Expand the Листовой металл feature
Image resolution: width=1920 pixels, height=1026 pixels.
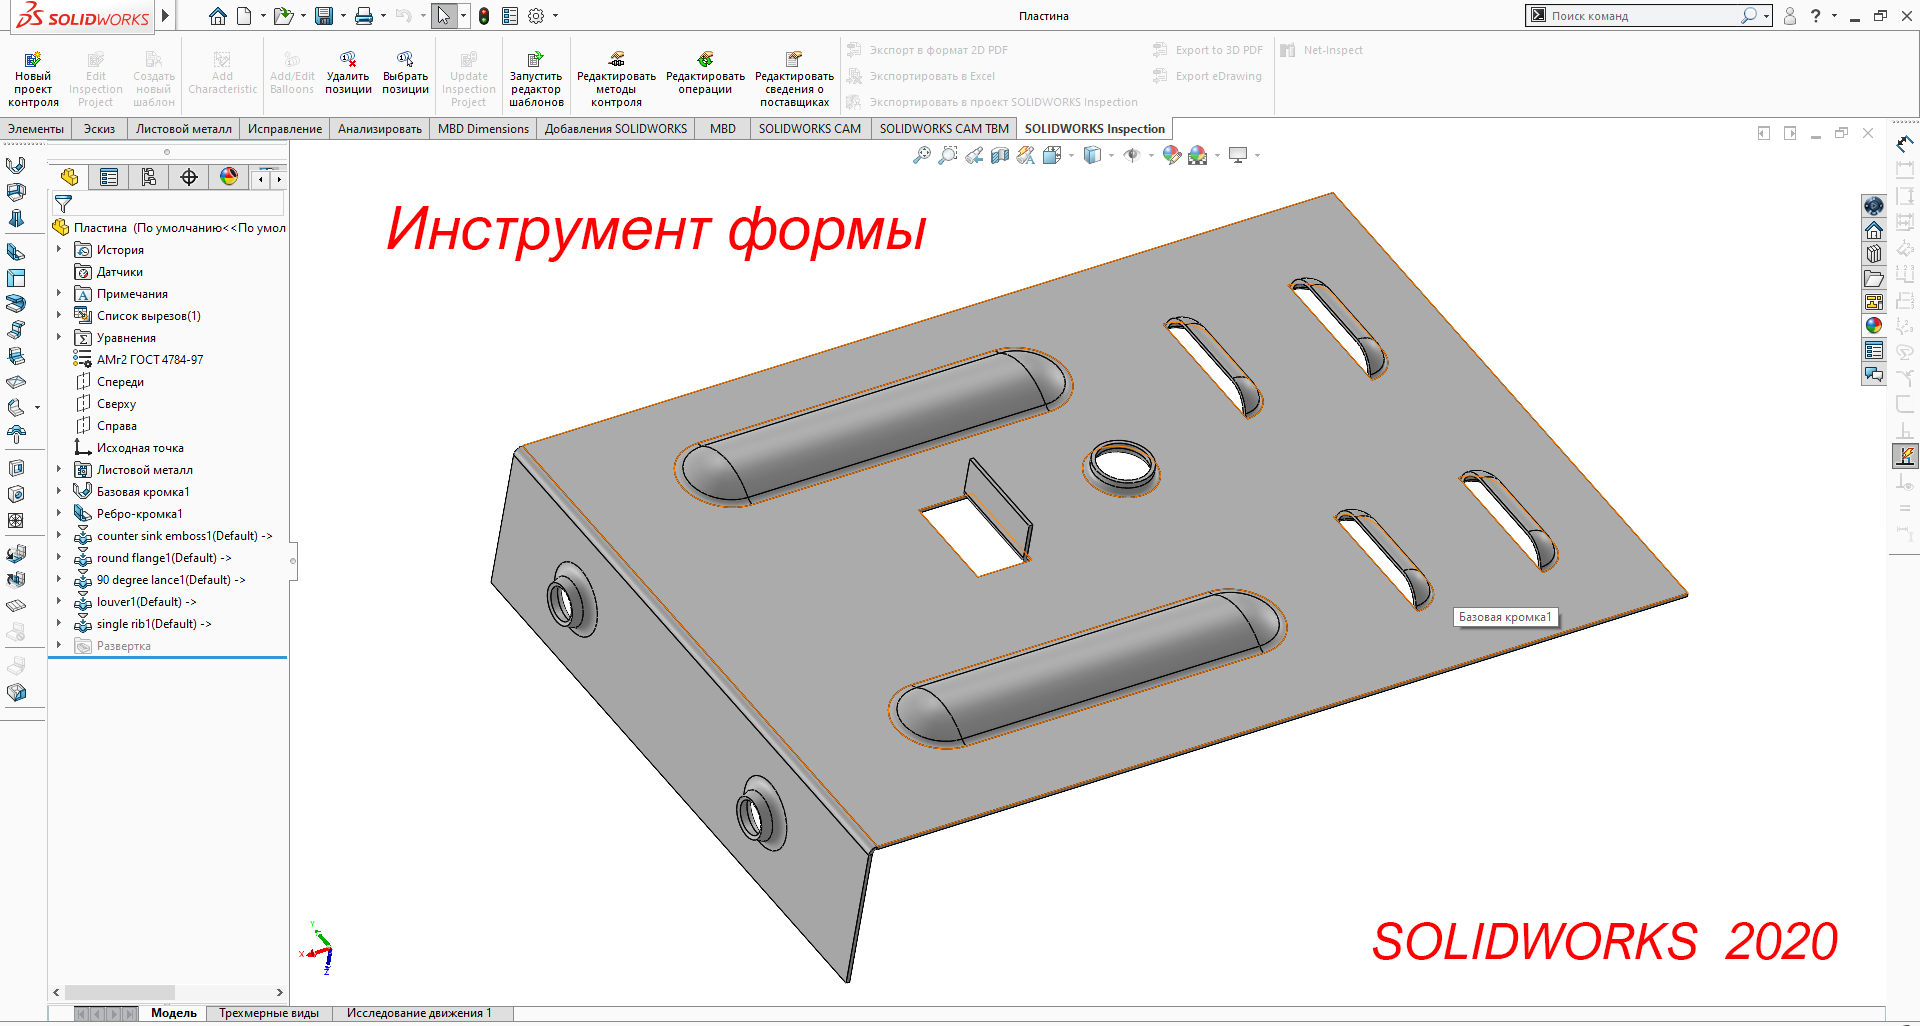pos(59,470)
